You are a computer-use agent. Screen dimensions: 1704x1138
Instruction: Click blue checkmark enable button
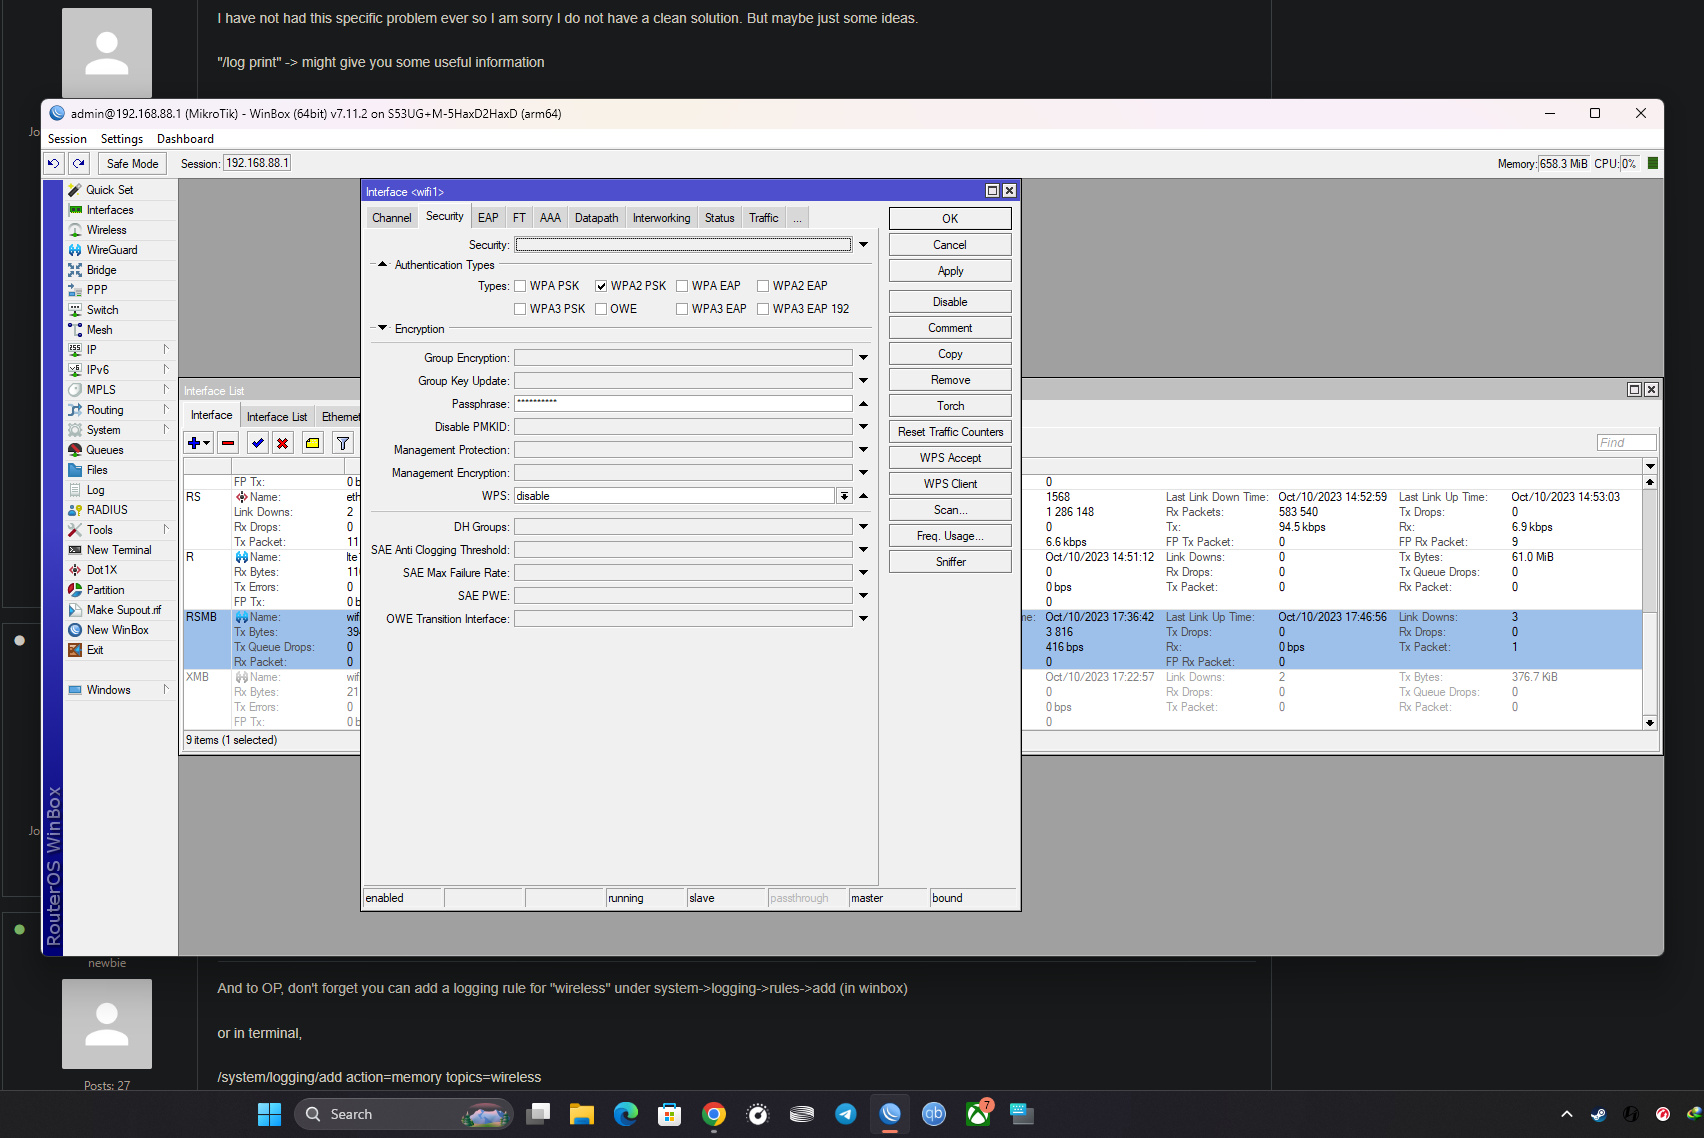coord(258,443)
